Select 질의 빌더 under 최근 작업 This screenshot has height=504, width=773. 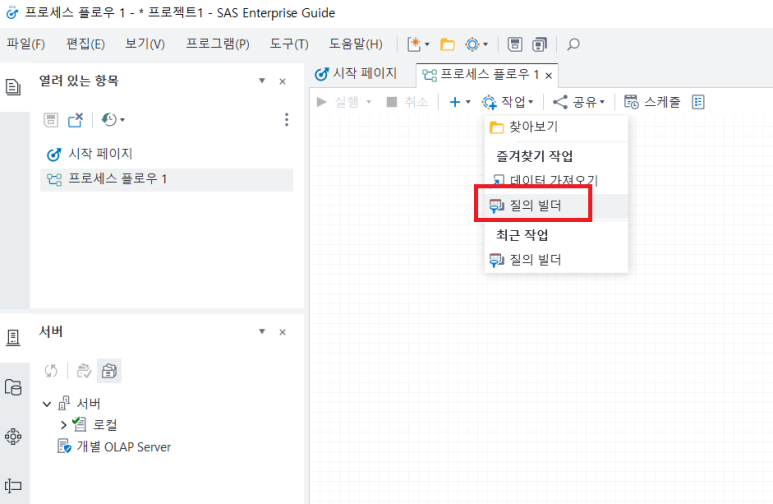click(556, 260)
